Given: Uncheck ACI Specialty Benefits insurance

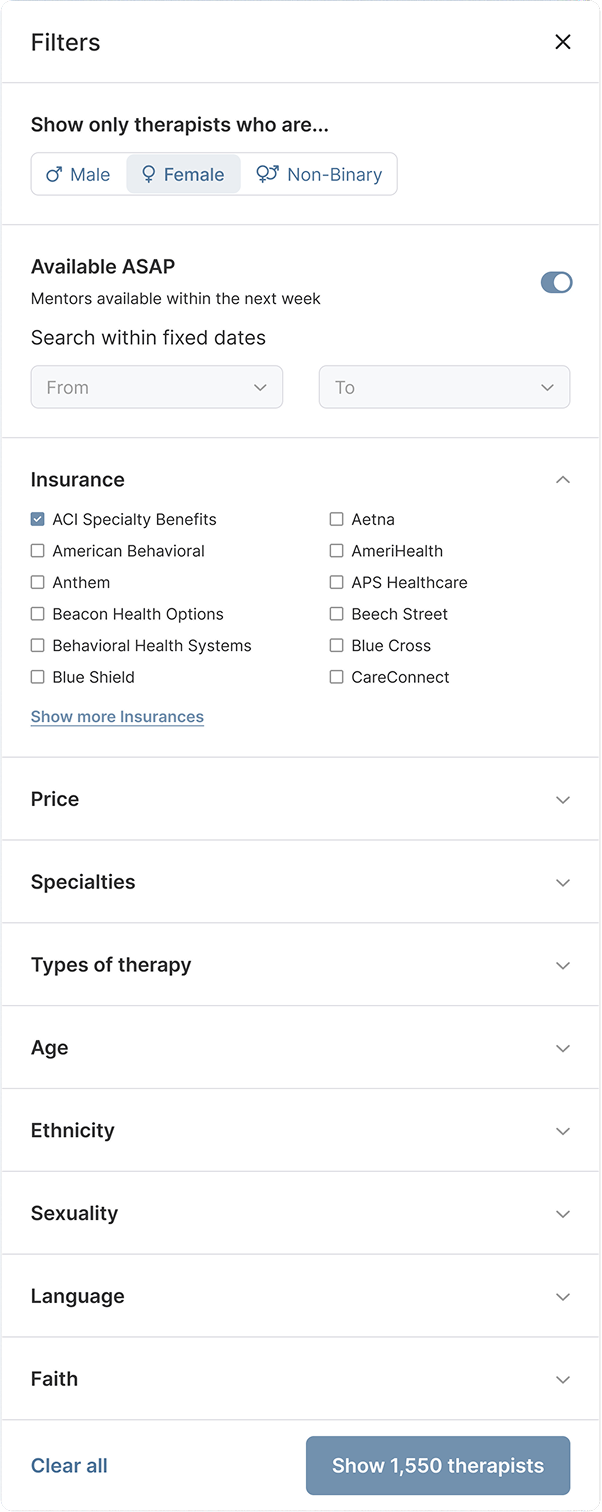Looking at the screenshot, I should coord(38,519).
